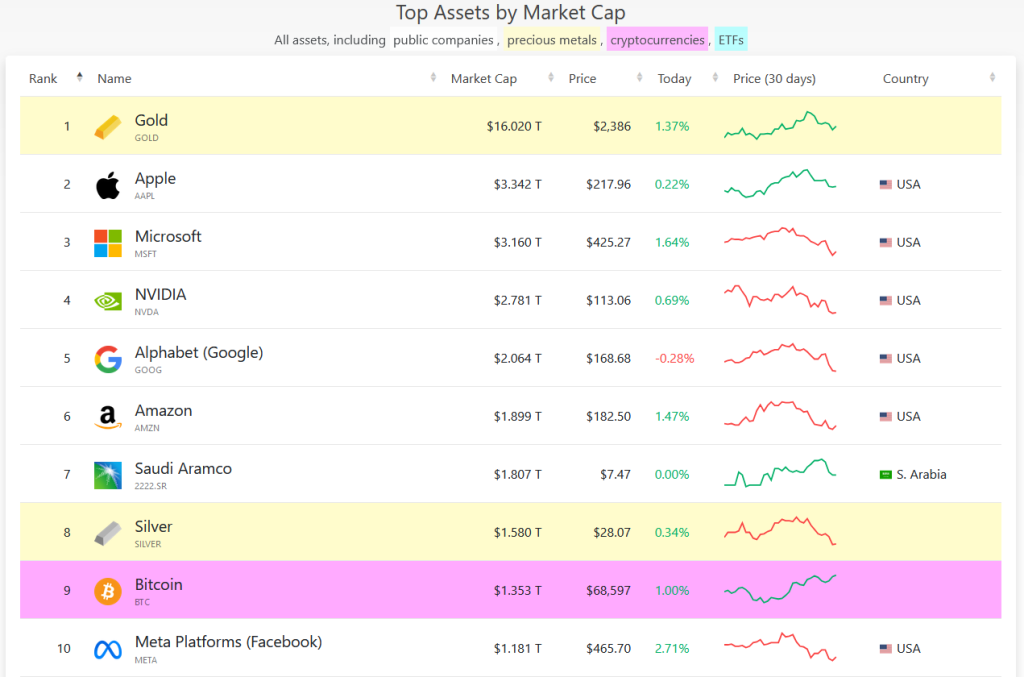1024x677 pixels.
Task: Open the Saudi Aramco link
Action: [183, 469]
